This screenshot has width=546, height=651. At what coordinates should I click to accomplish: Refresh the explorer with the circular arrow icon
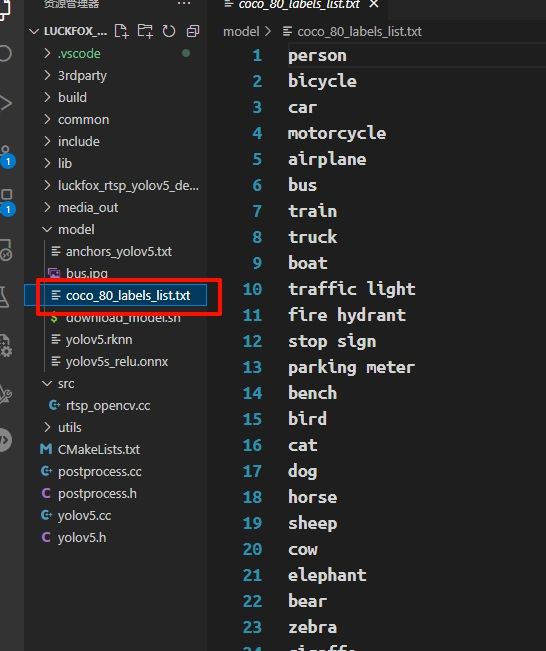pyautogui.click(x=169, y=31)
